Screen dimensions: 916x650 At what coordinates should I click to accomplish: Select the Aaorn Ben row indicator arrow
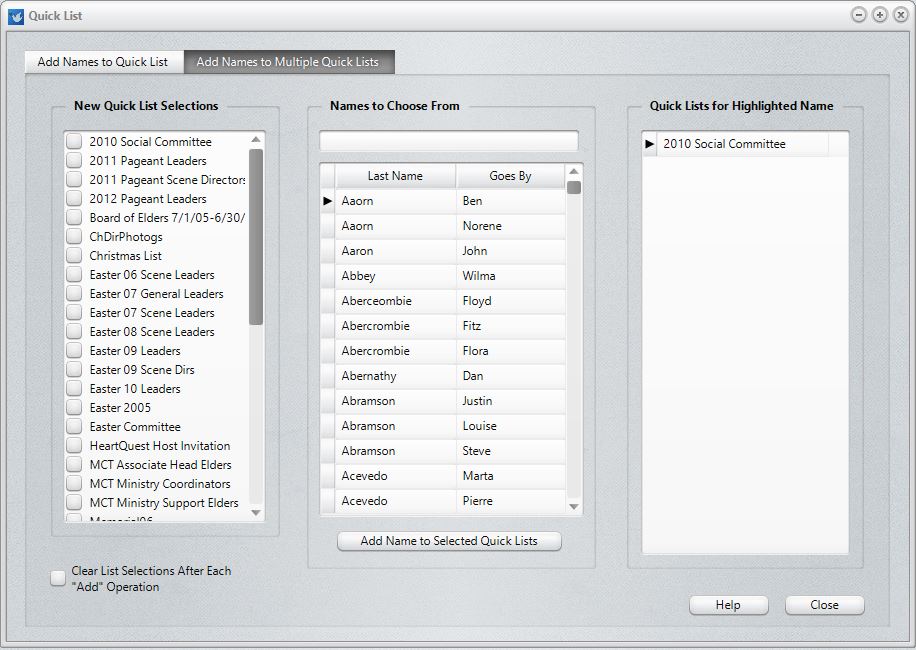point(328,201)
